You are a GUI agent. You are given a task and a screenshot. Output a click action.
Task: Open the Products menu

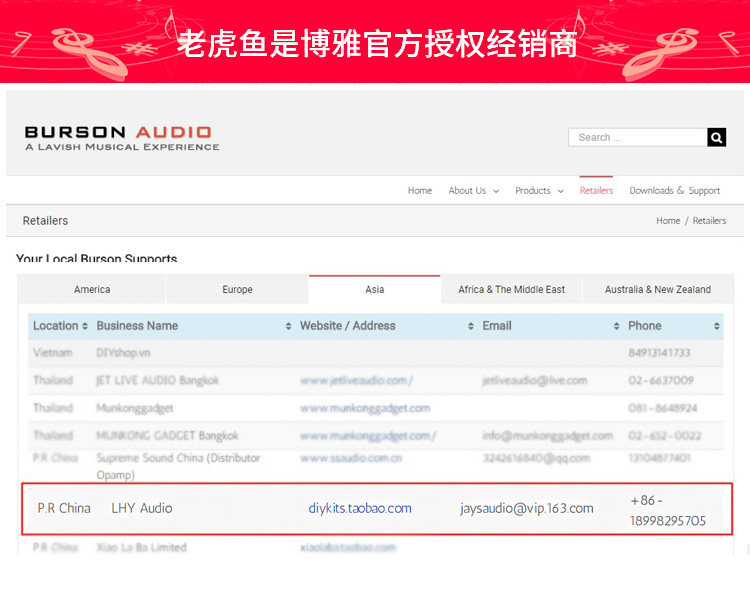(x=533, y=190)
